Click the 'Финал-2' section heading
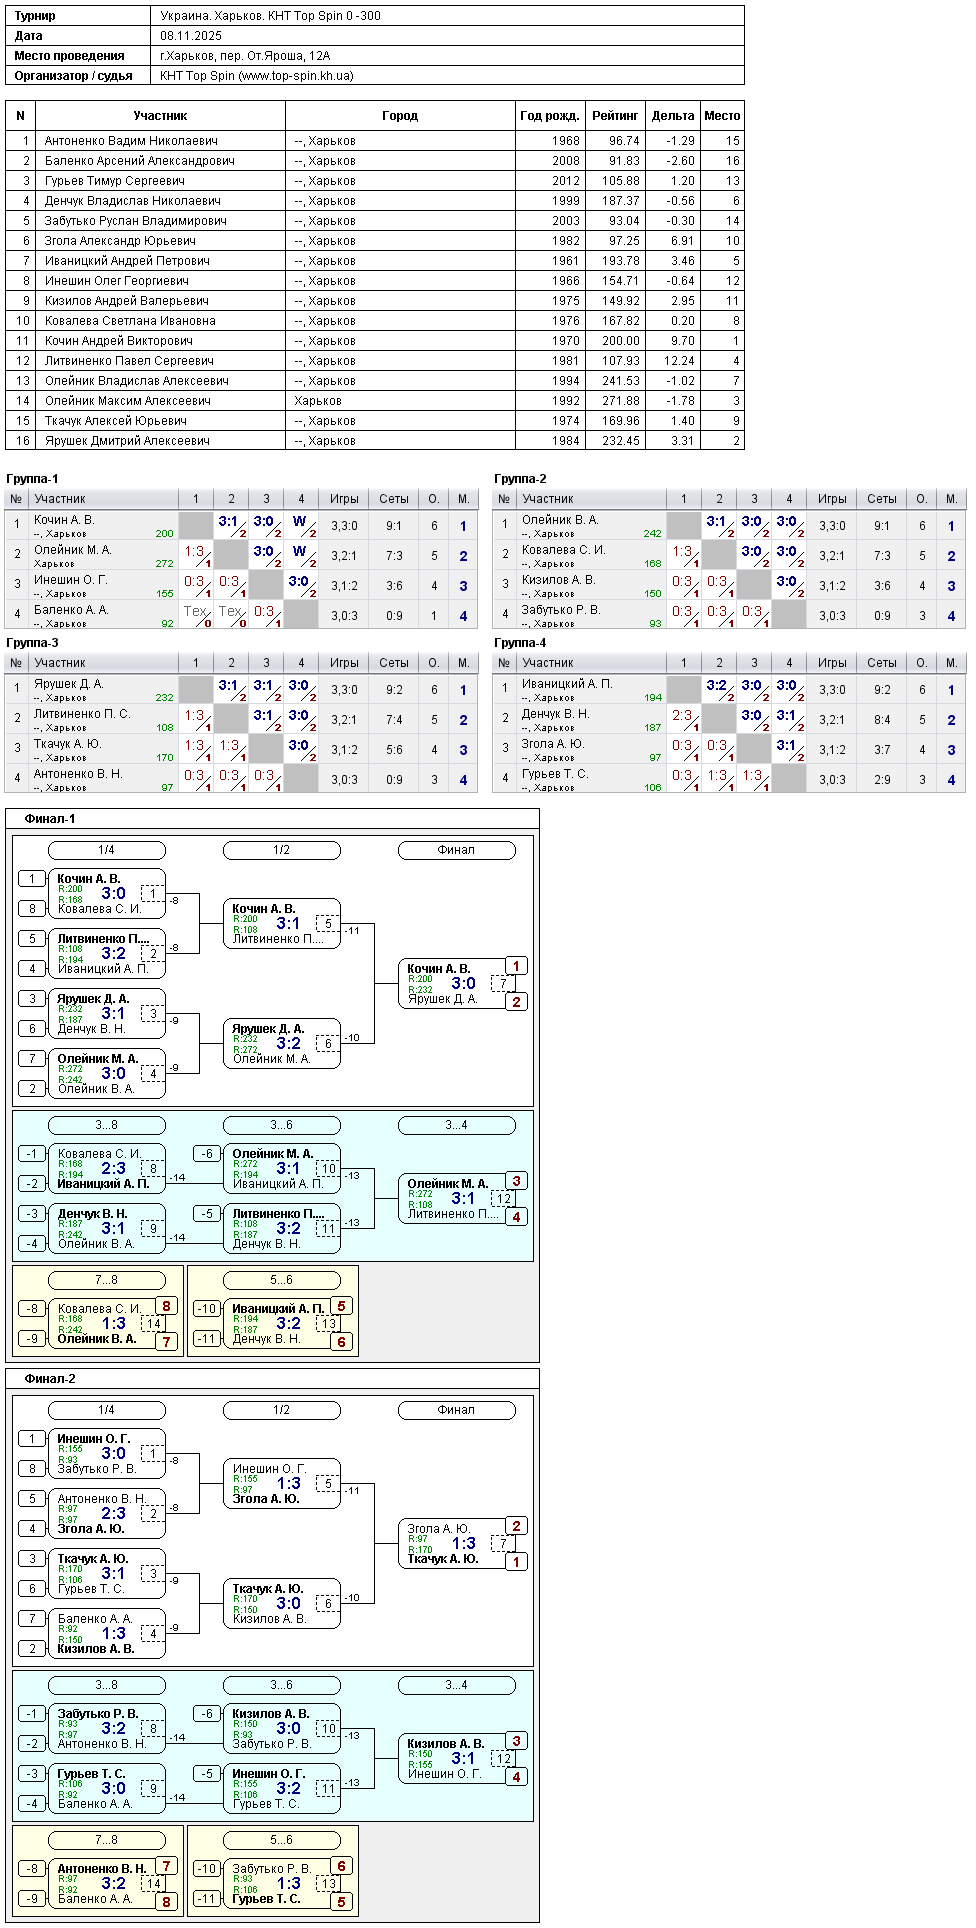Screen dimensions: 976x1928 pos(50,1379)
